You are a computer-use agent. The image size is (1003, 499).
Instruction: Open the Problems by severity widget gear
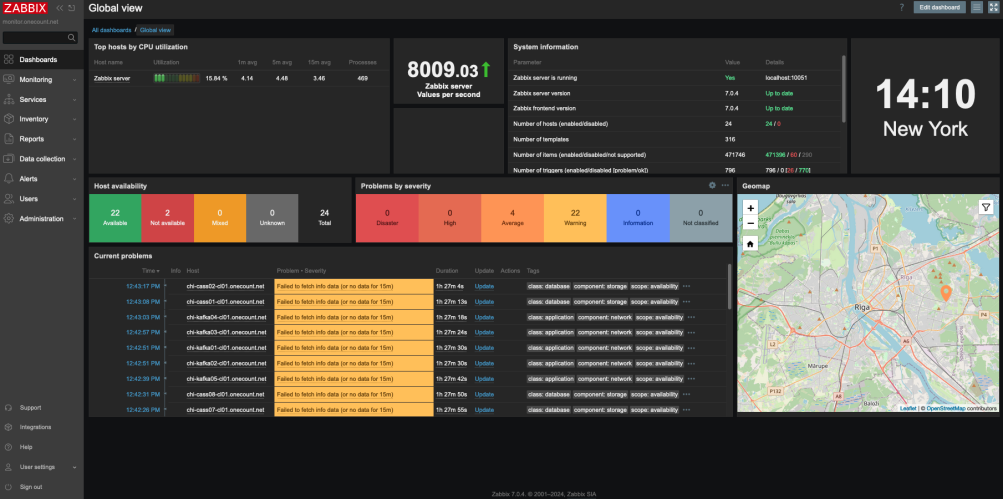point(712,186)
